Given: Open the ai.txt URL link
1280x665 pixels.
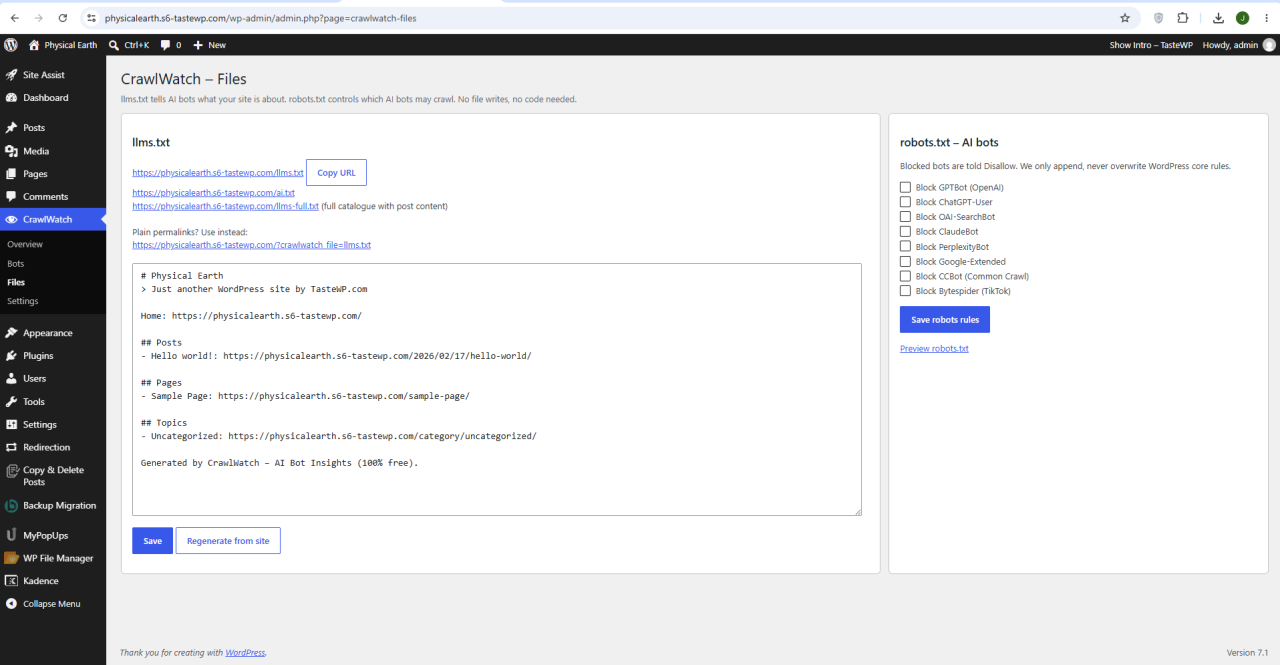Looking at the screenshot, I should coord(213,193).
